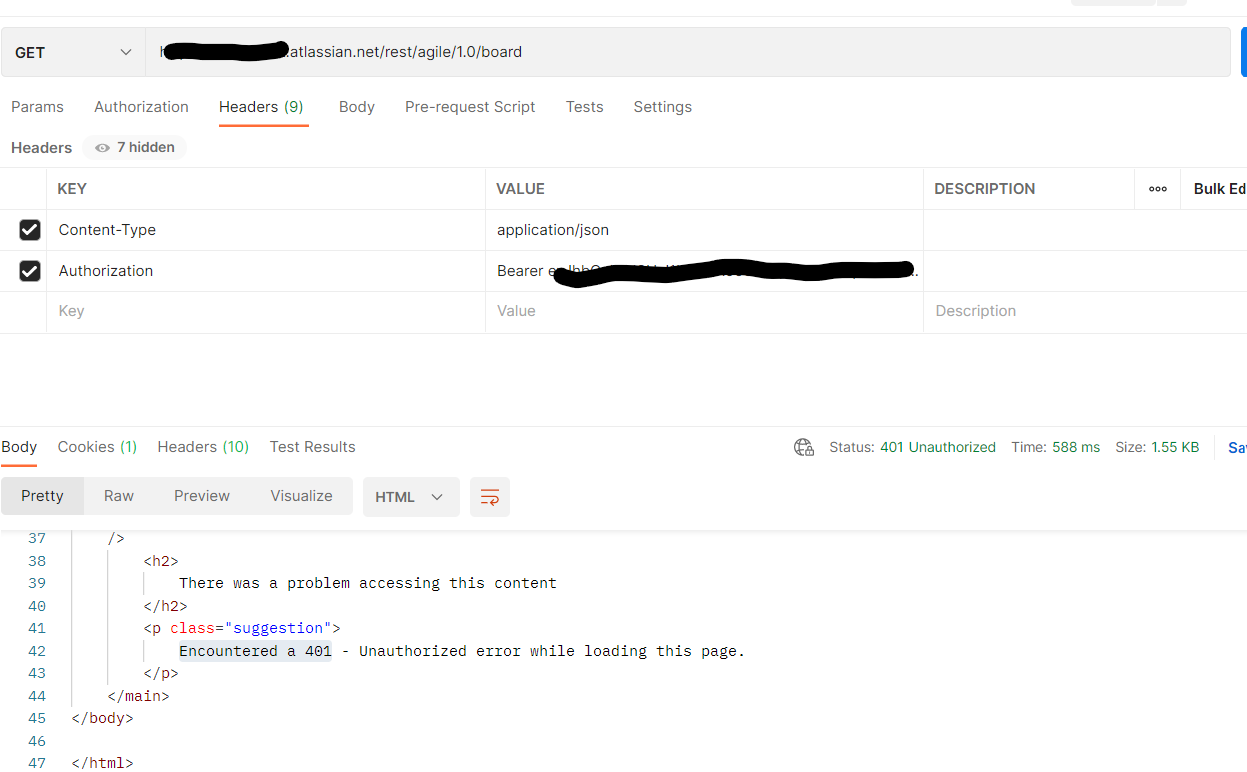
Task: Click the application/json value cell
Action: pos(704,230)
